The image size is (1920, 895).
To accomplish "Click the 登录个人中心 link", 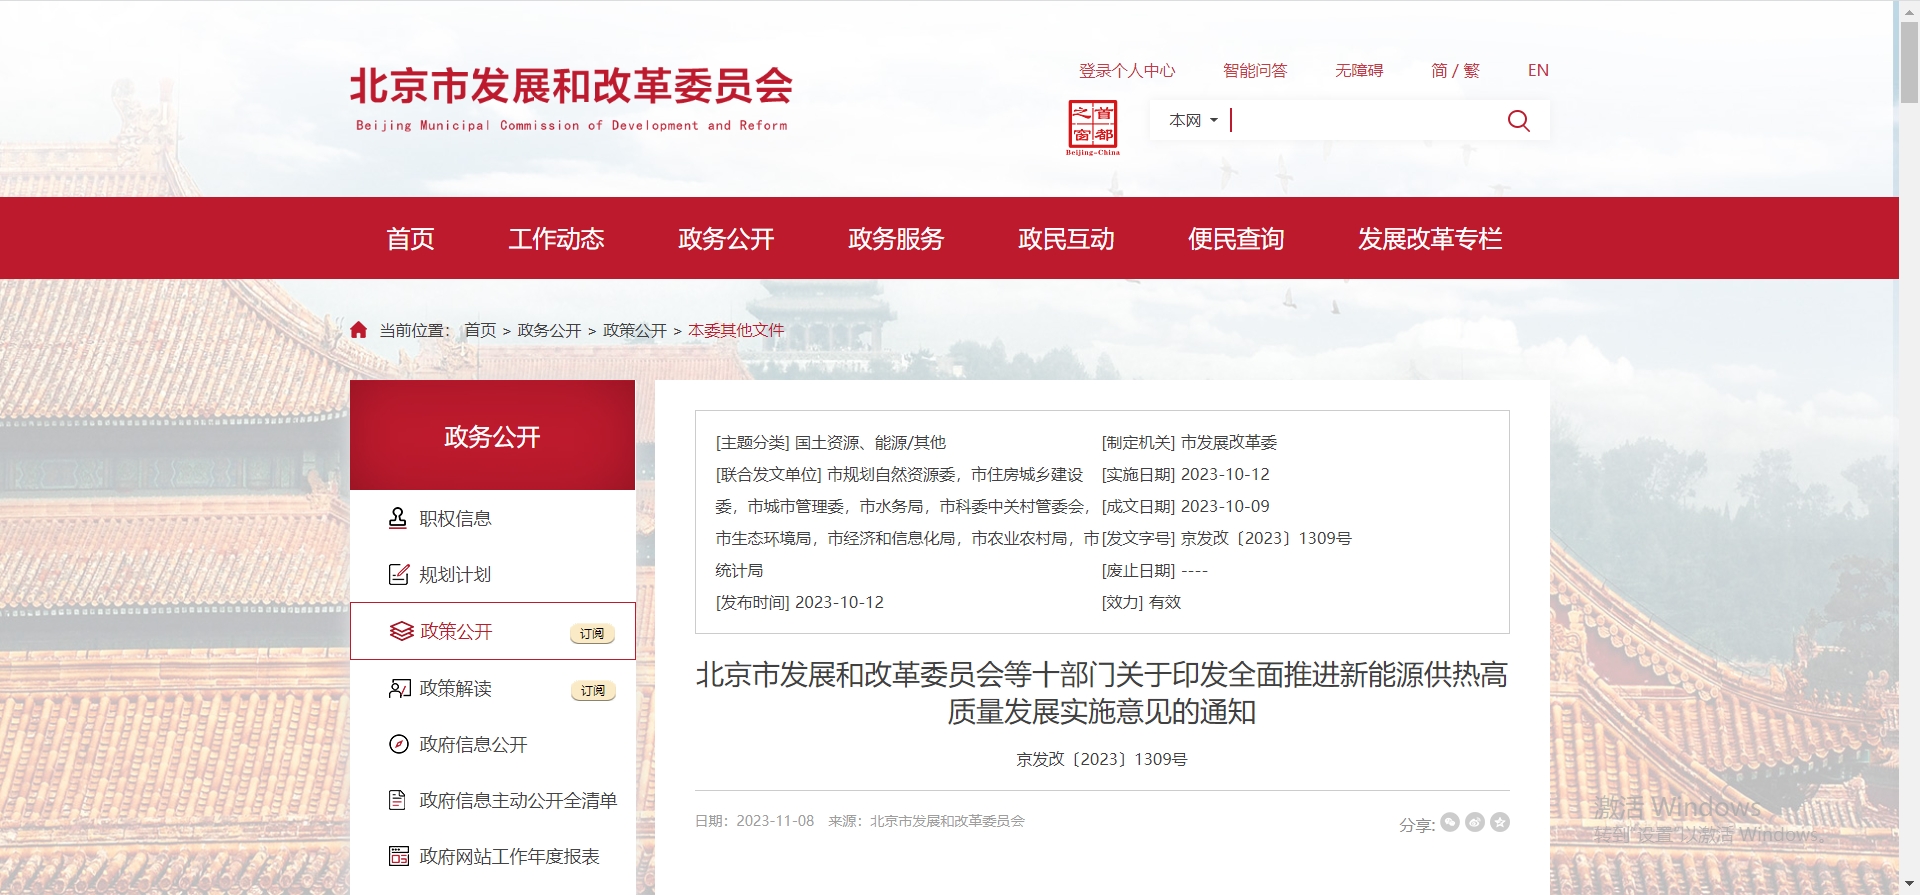I will point(1127,70).
